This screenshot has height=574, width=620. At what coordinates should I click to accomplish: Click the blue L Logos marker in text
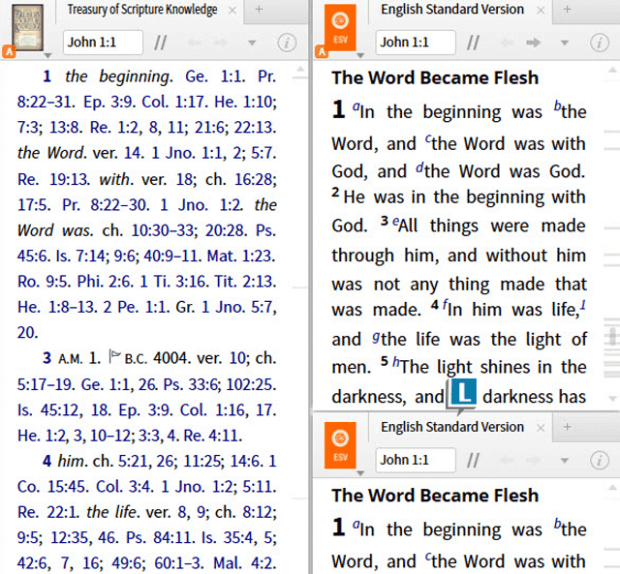[461, 394]
